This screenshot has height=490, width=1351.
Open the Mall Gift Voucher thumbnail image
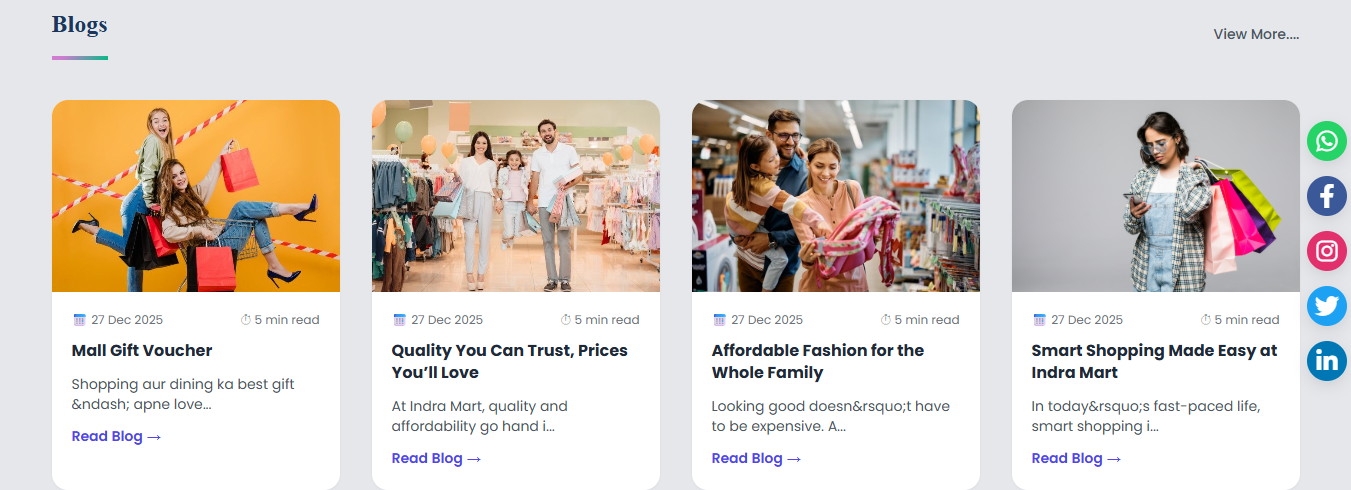pos(196,196)
